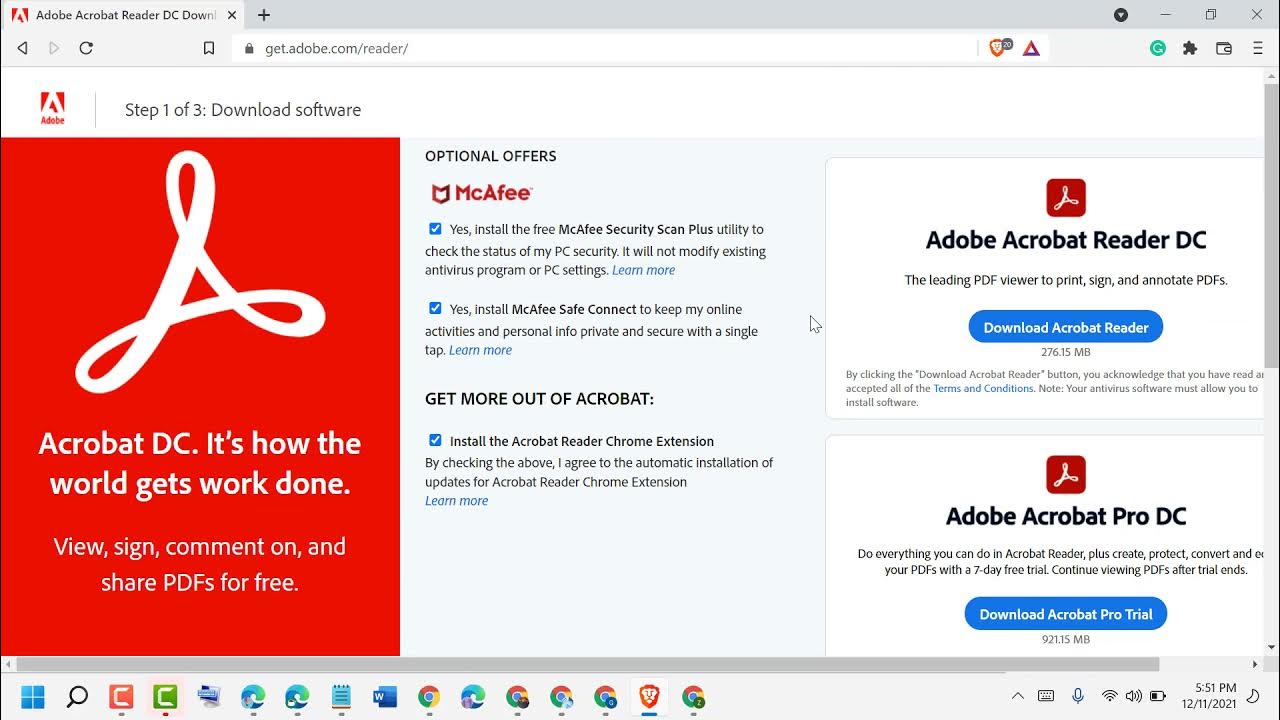Open the Brave Wallet icon
Screen dimensions: 1280x720
[x=1224, y=48]
